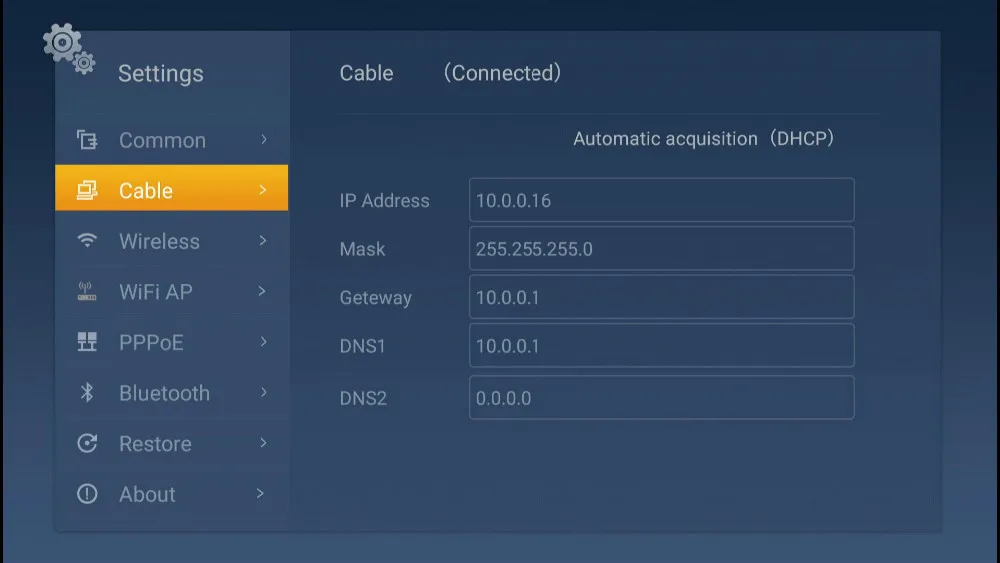
Task: Click the IP Address field 10.0.0.16
Action: pyautogui.click(x=661, y=200)
